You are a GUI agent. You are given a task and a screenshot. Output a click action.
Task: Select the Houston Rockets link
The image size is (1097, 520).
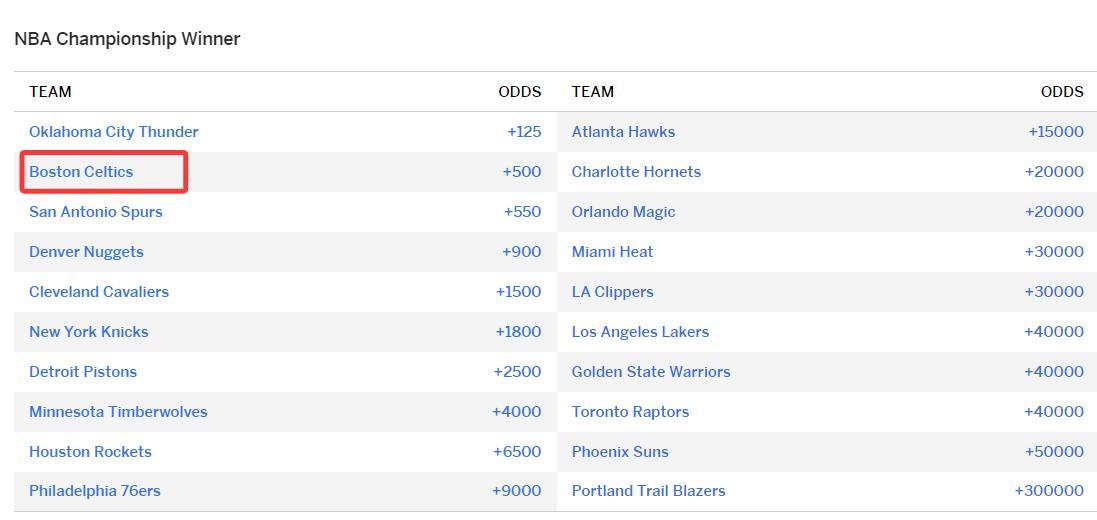pyautogui.click(x=90, y=452)
